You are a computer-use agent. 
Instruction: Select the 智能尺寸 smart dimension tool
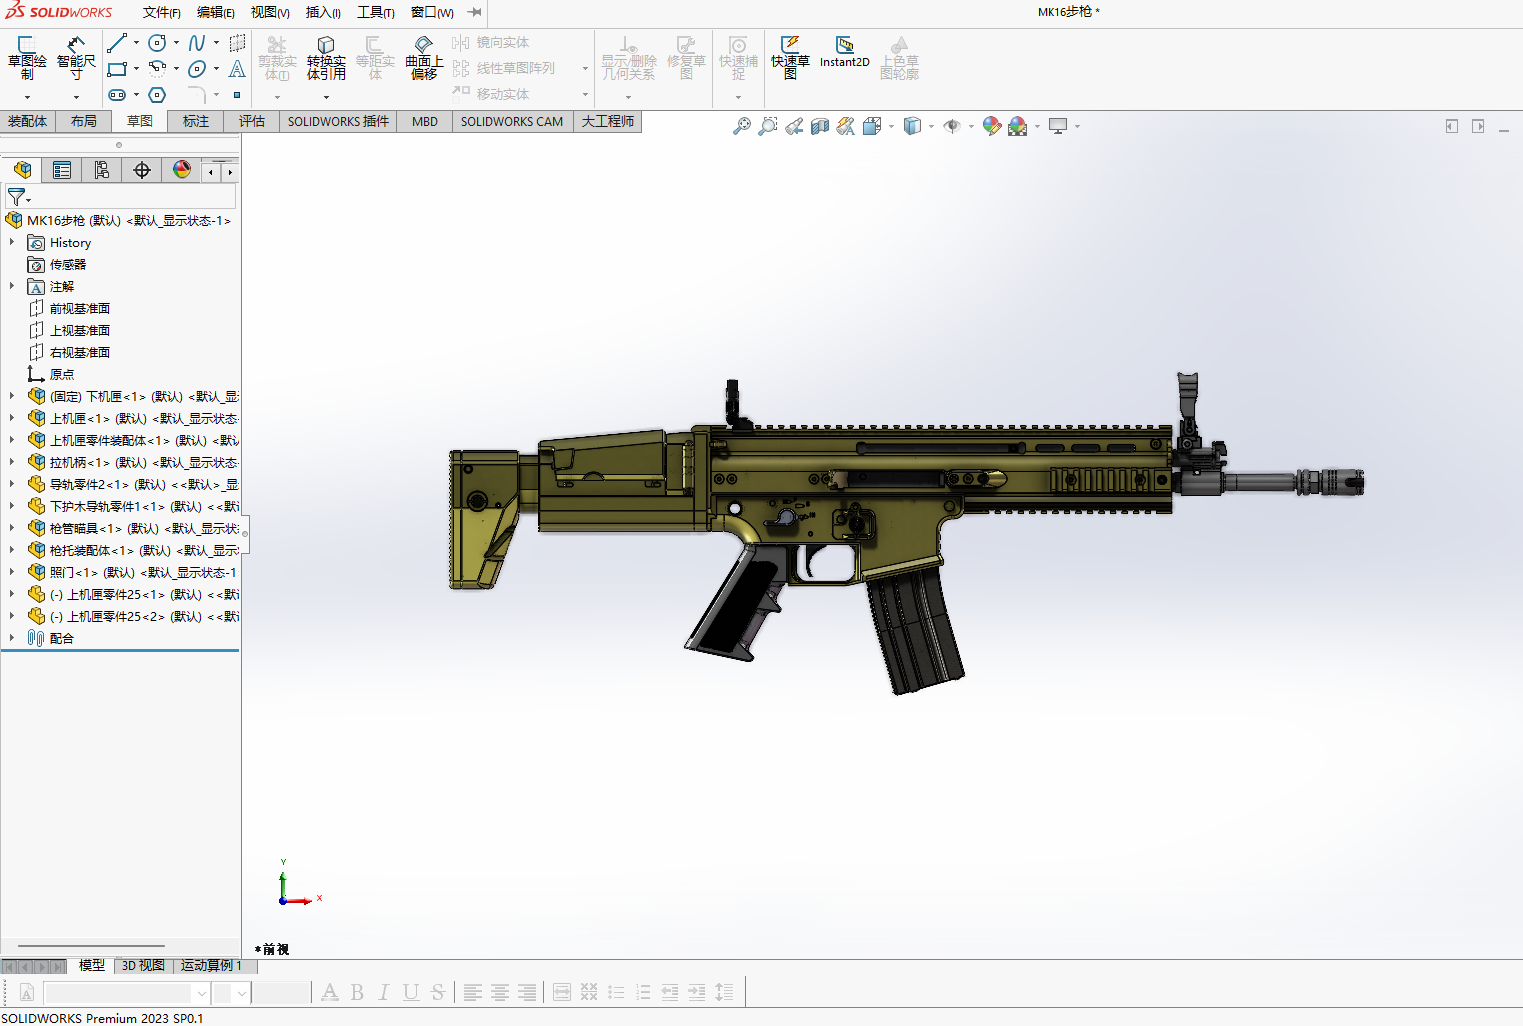tap(76, 58)
